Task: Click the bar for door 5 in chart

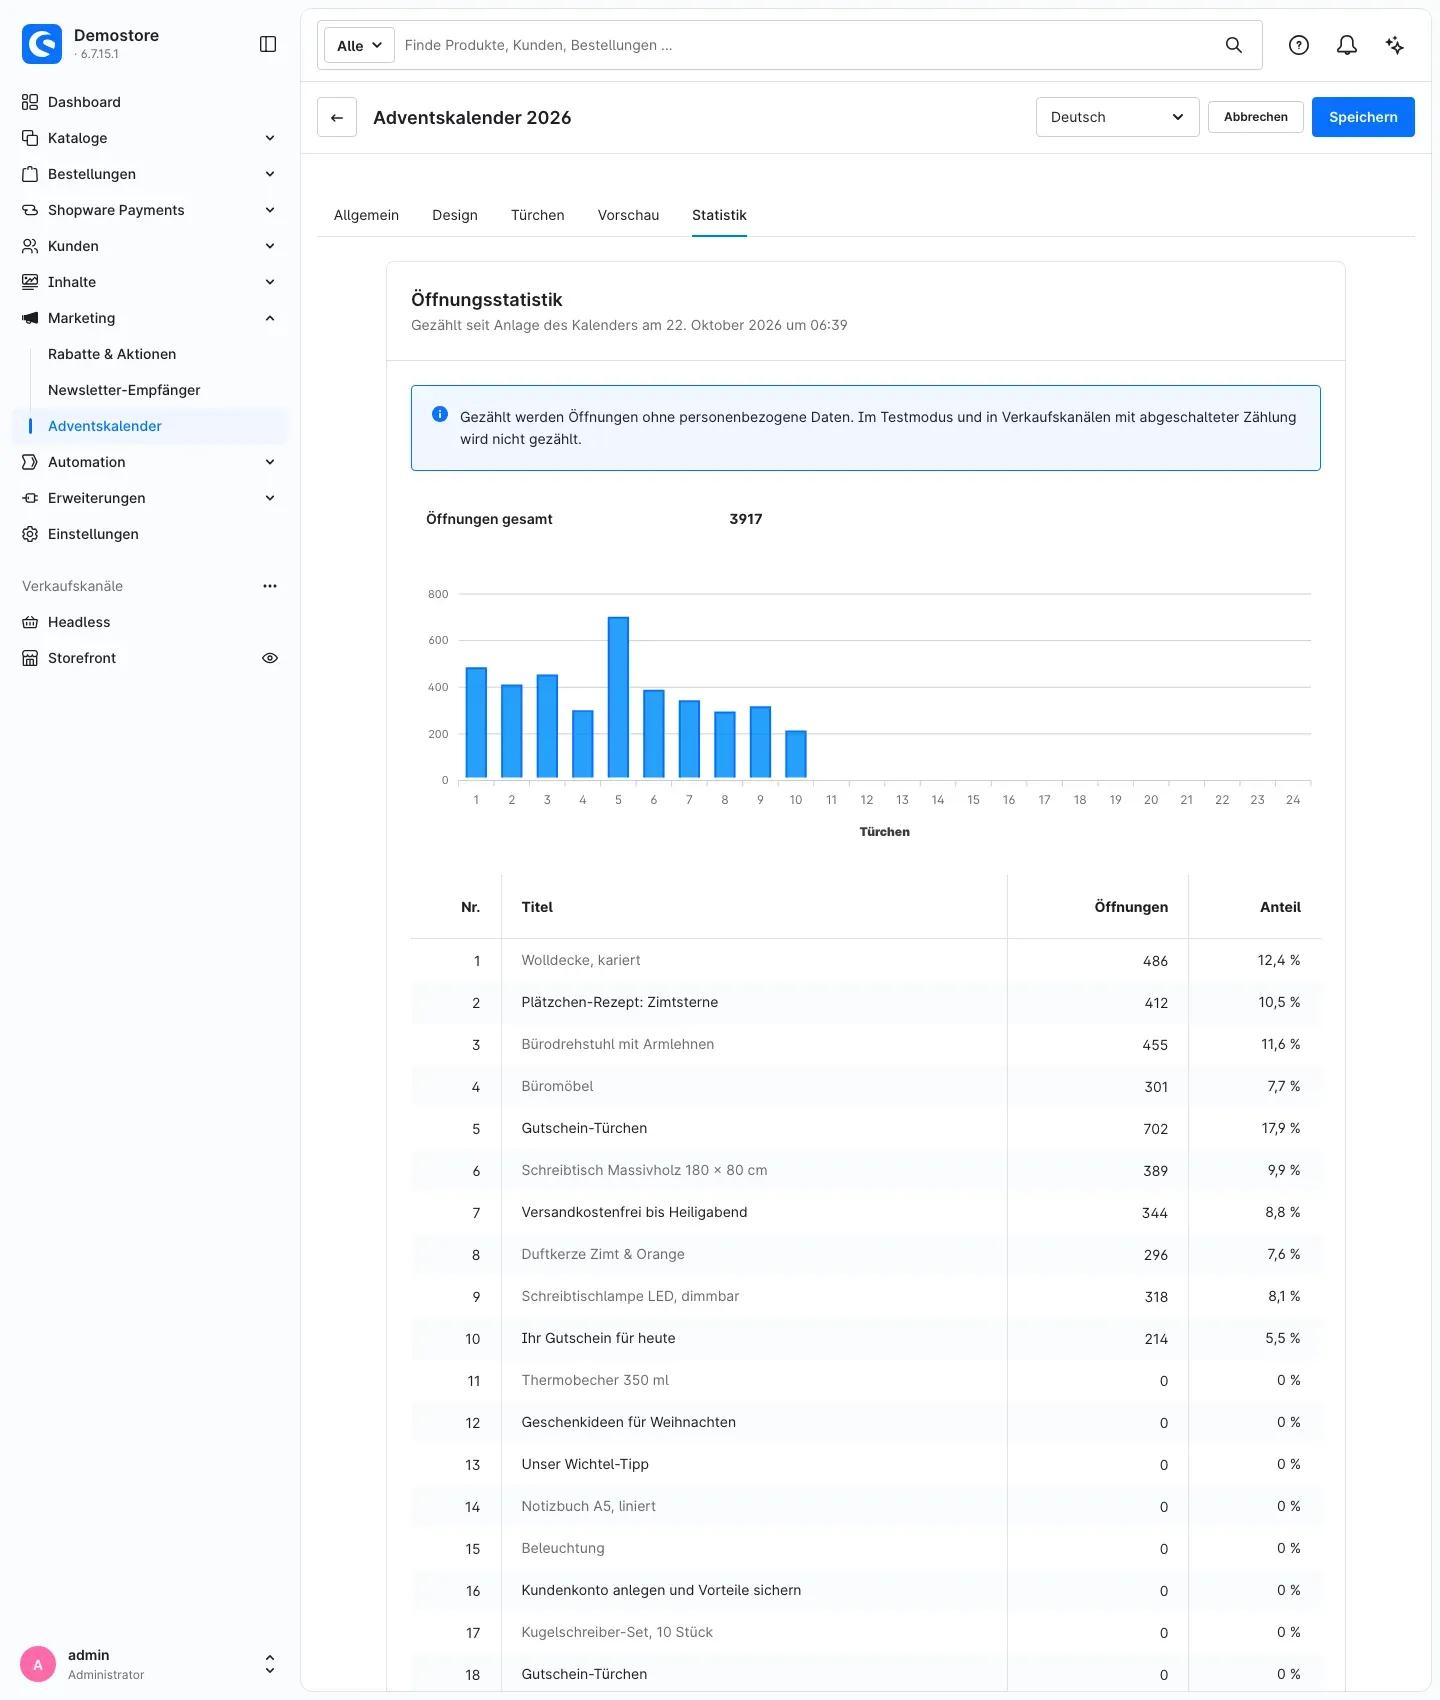Action: (x=618, y=698)
